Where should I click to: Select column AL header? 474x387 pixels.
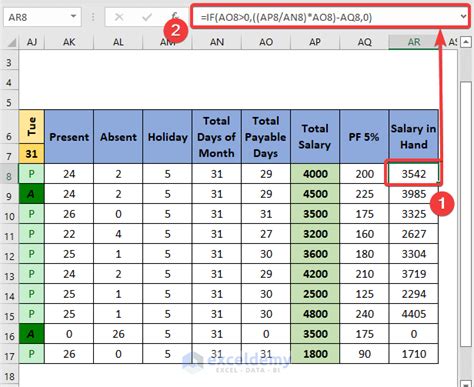point(118,42)
